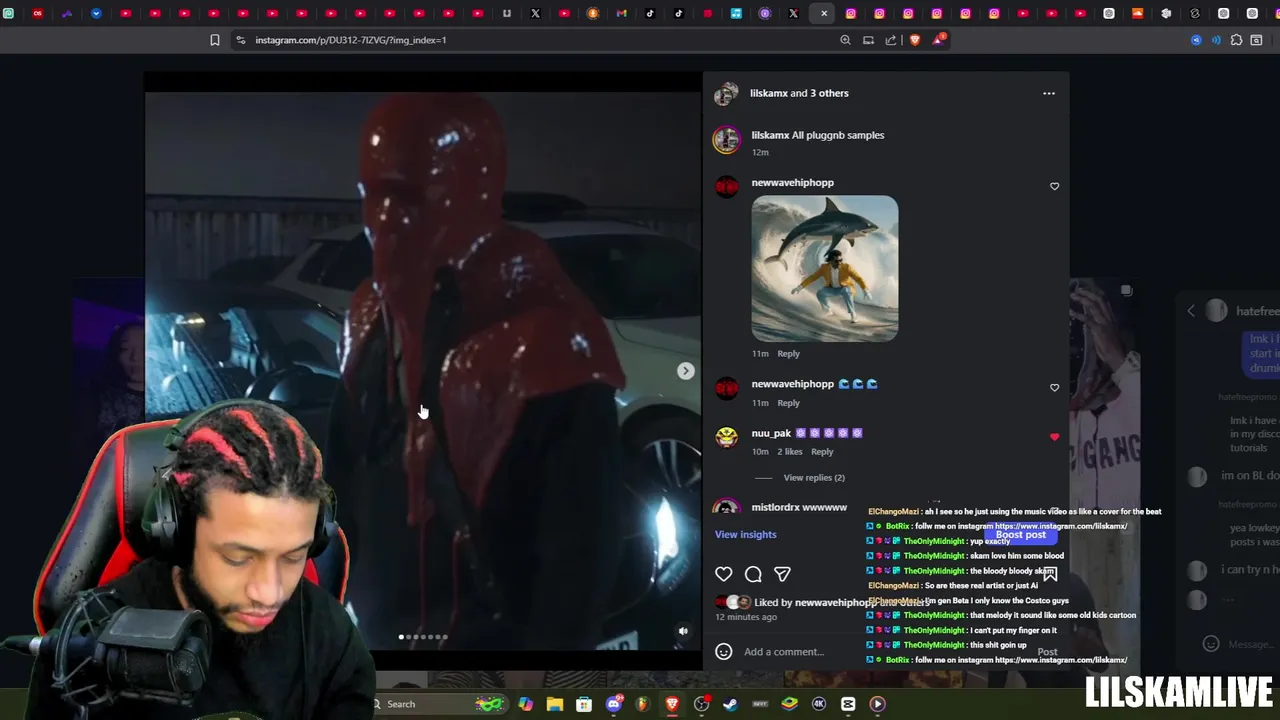Advance to the next carousel image
This screenshot has width=1280, height=720.
(685, 371)
